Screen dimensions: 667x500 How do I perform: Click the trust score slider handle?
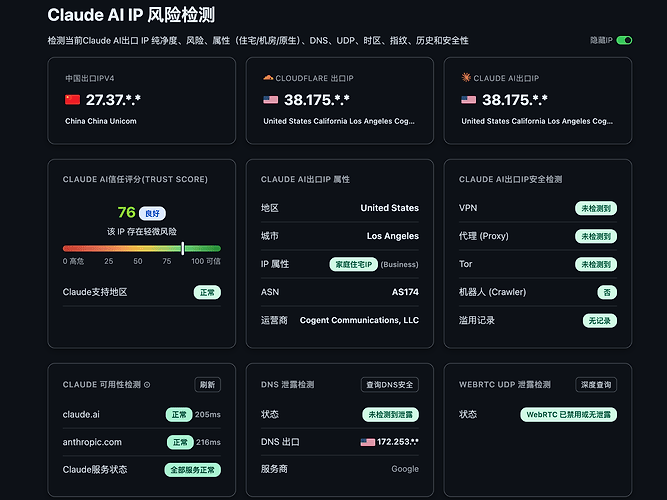pyautogui.click(x=183, y=249)
